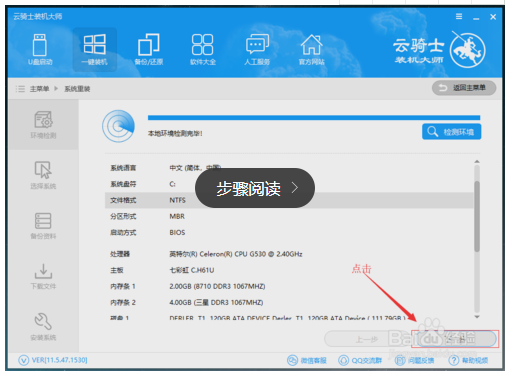
Task: Open 微信客服 in the status bar
Action: [x=307, y=360]
